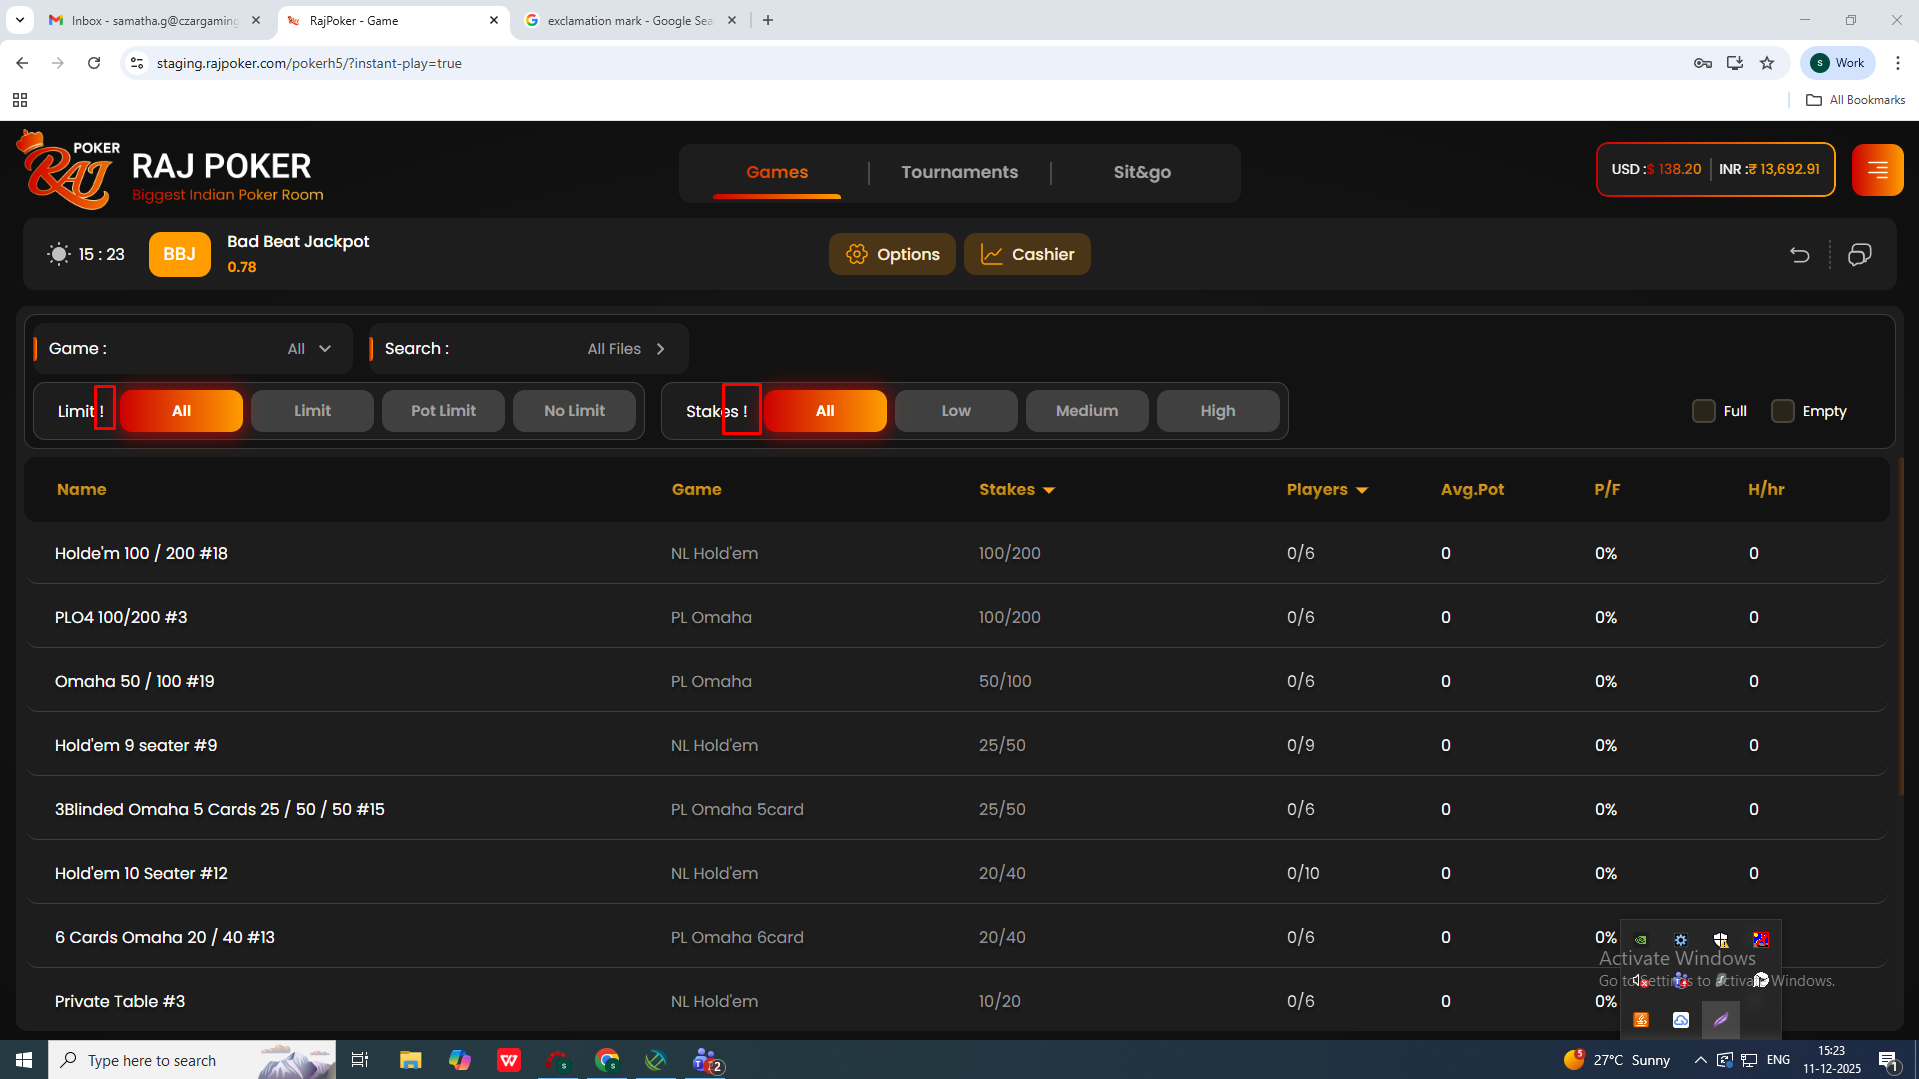Toggle the sun theme icon
The height and width of the screenshot is (1079, 1919).
59,254
